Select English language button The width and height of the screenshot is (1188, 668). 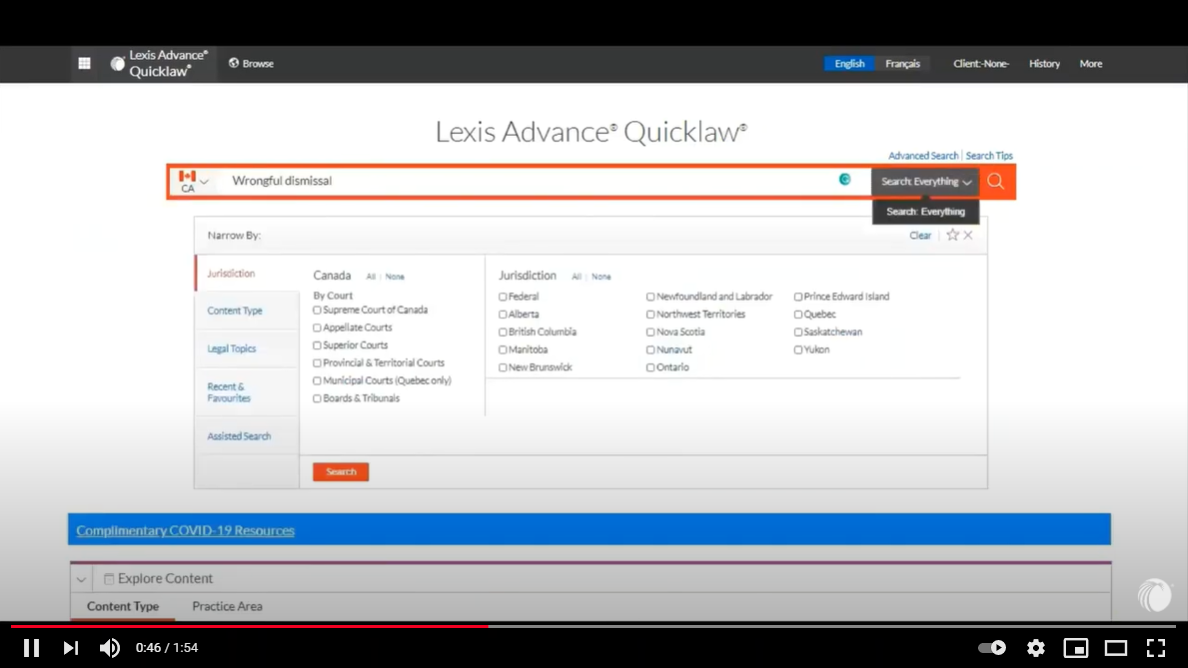pos(849,64)
